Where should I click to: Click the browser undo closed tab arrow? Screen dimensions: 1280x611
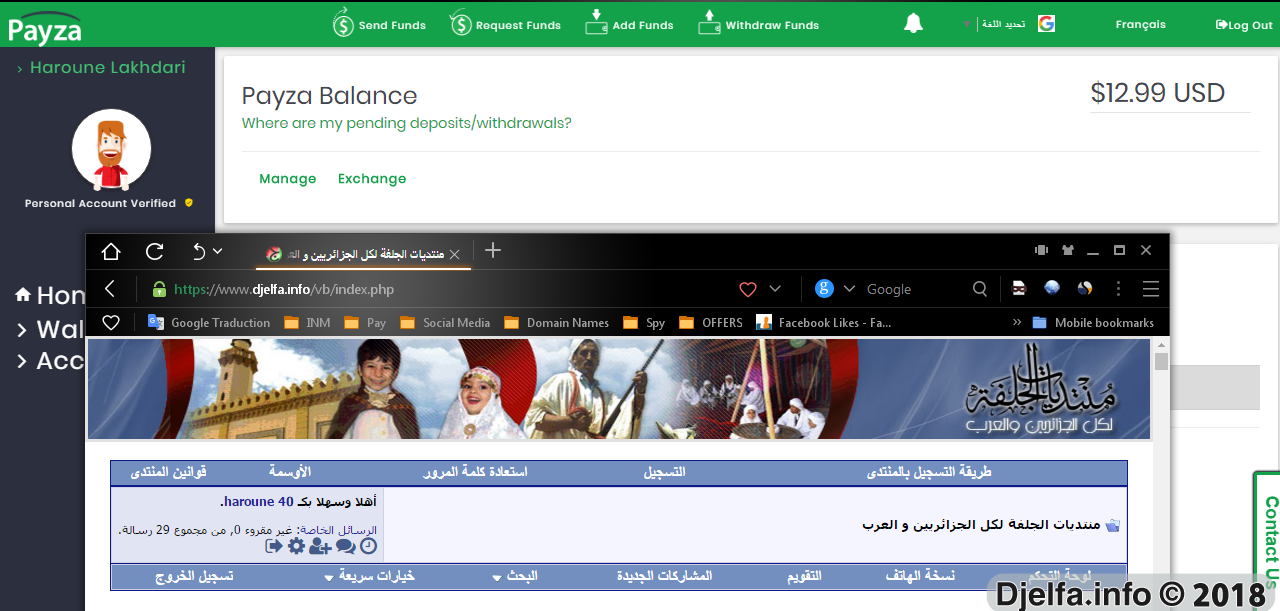click(198, 251)
